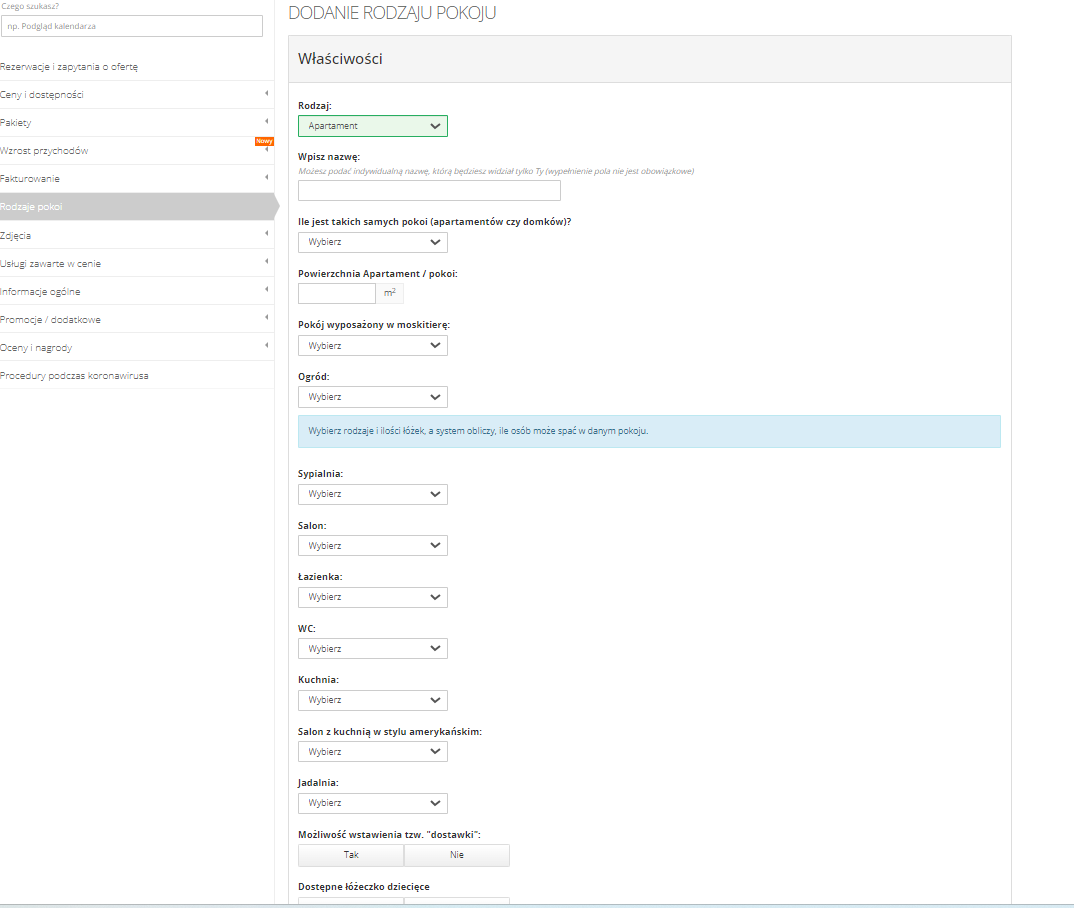Go to Procedury podczas koronawirusa
Viewport: 1074px width, 908px height.
75,375
